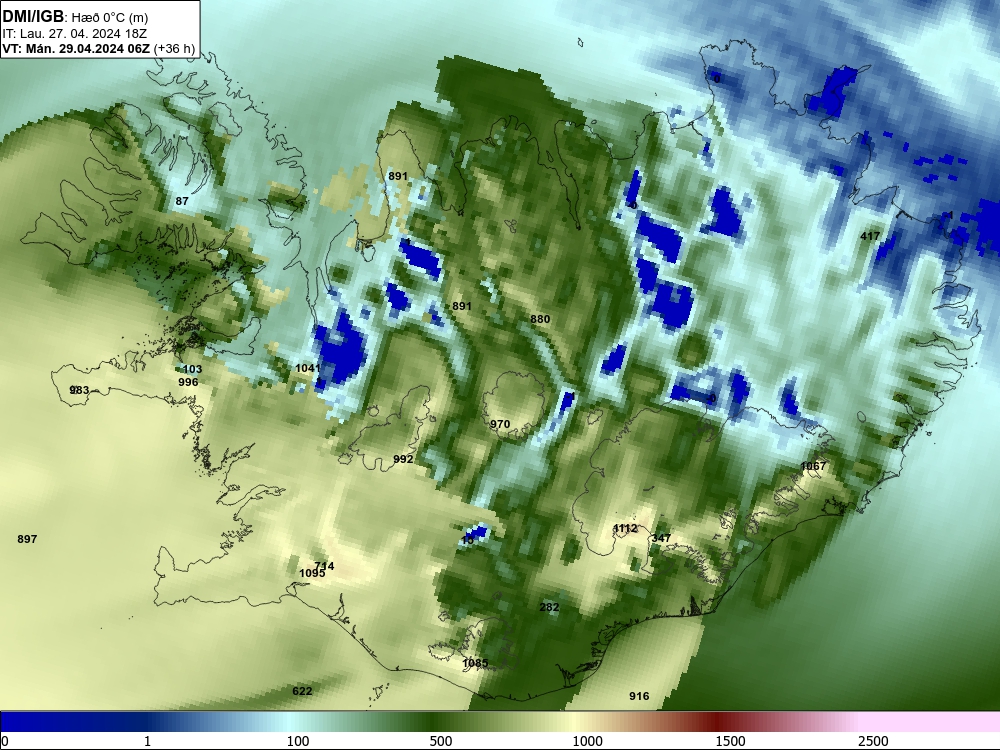Viewport: 1000px width, 750px height.
Task: Click the map value 417
Action: [870, 236]
